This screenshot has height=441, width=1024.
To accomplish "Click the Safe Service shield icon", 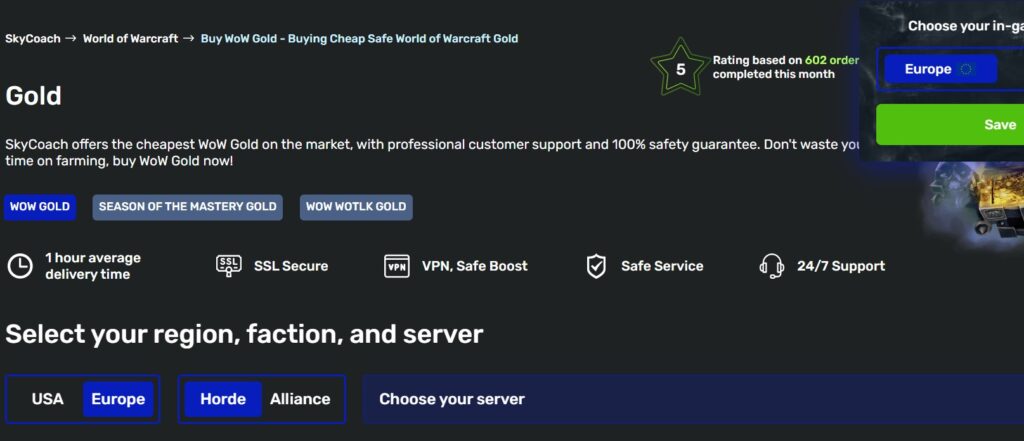I will pos(596,266).
